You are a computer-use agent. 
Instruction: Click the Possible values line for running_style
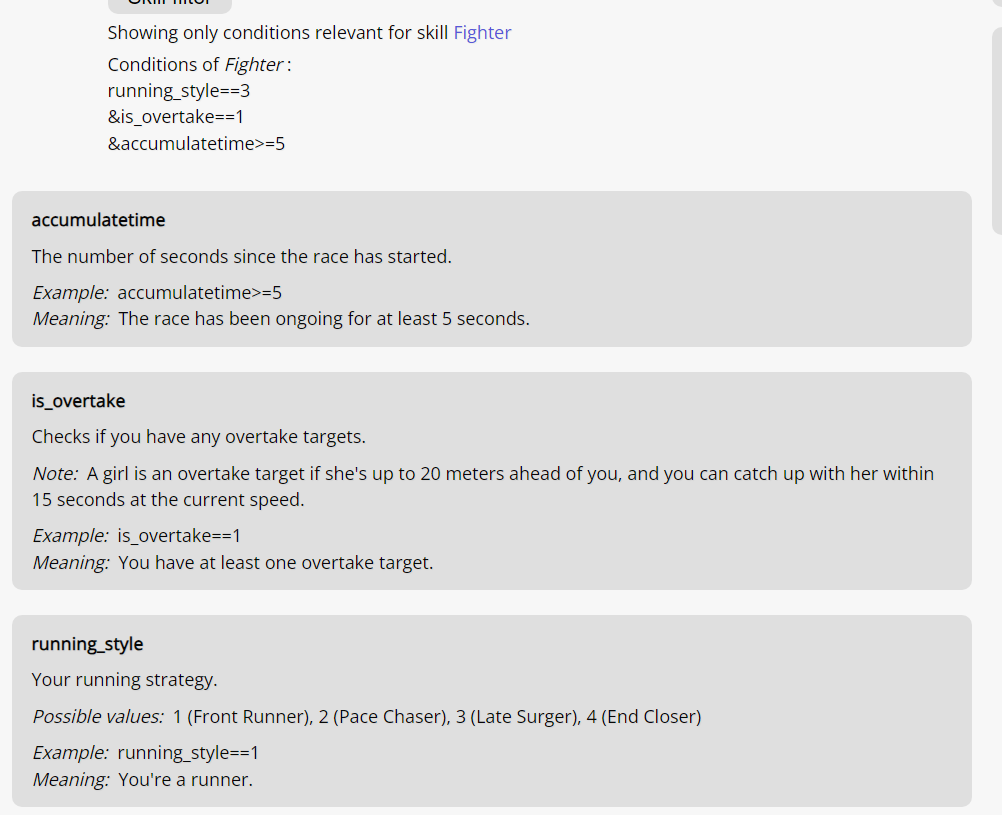[367, 717]
